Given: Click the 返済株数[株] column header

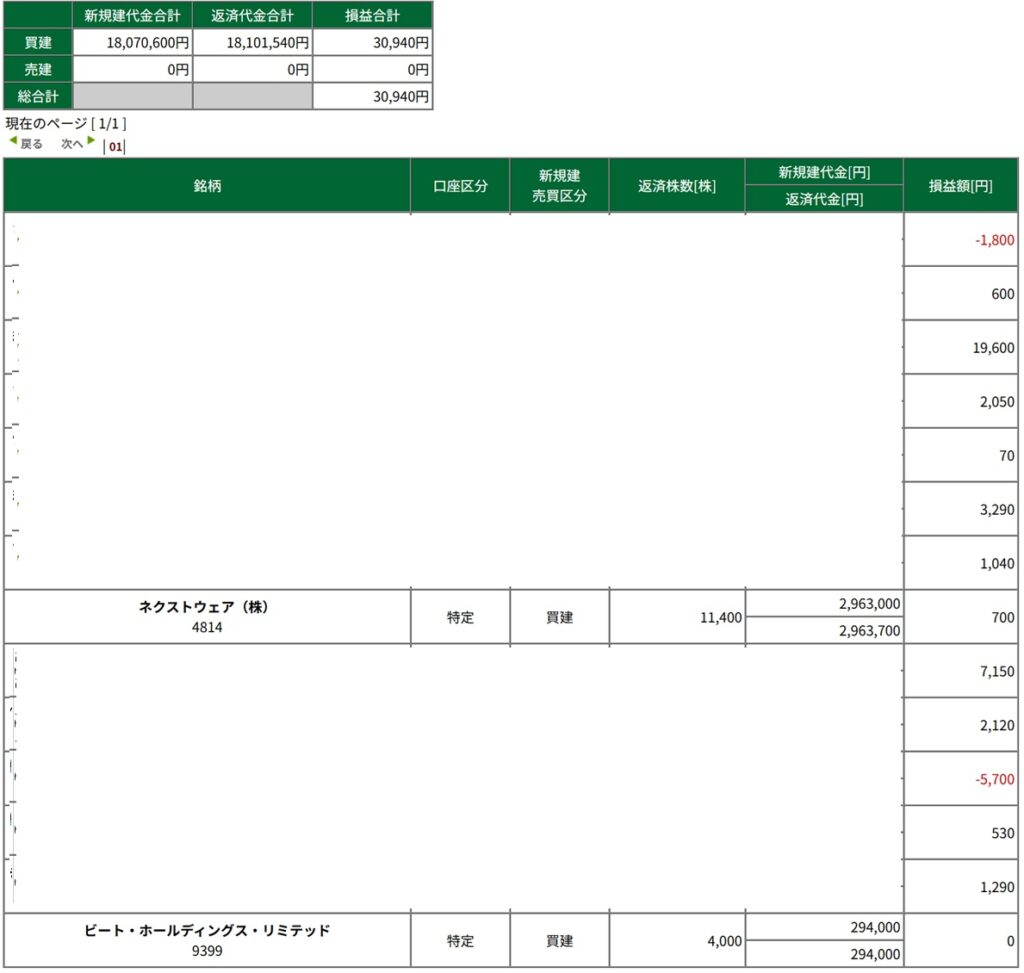Looking at the screenshot, I should point(677,186).
